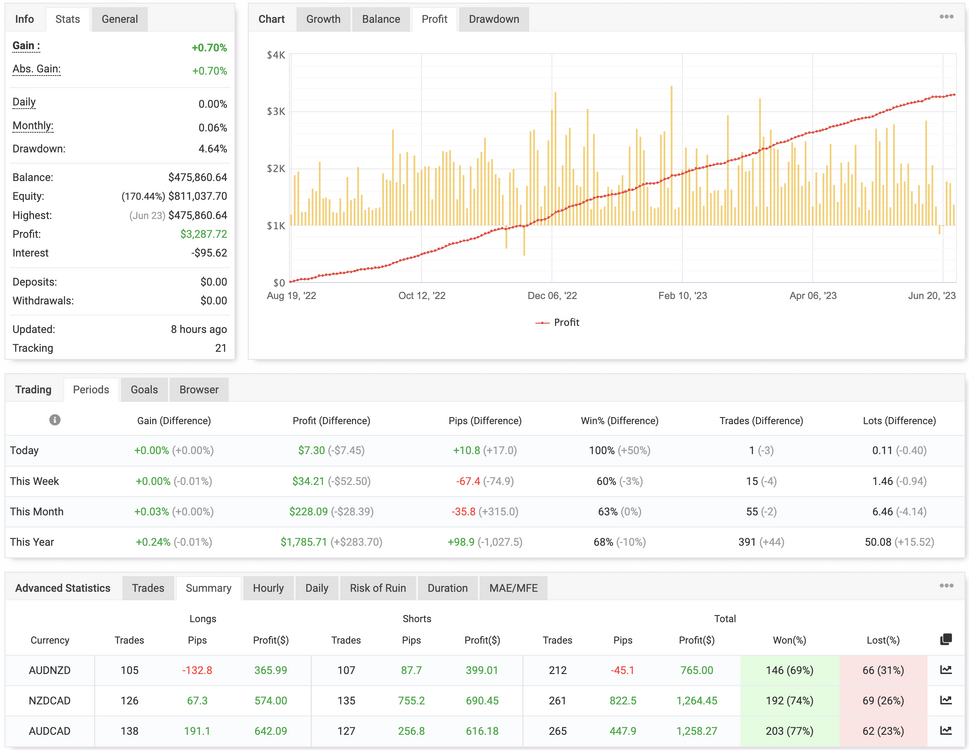Select the Chart tab label
This screenshot has height=750, width=969.
[x=271, y=19]
